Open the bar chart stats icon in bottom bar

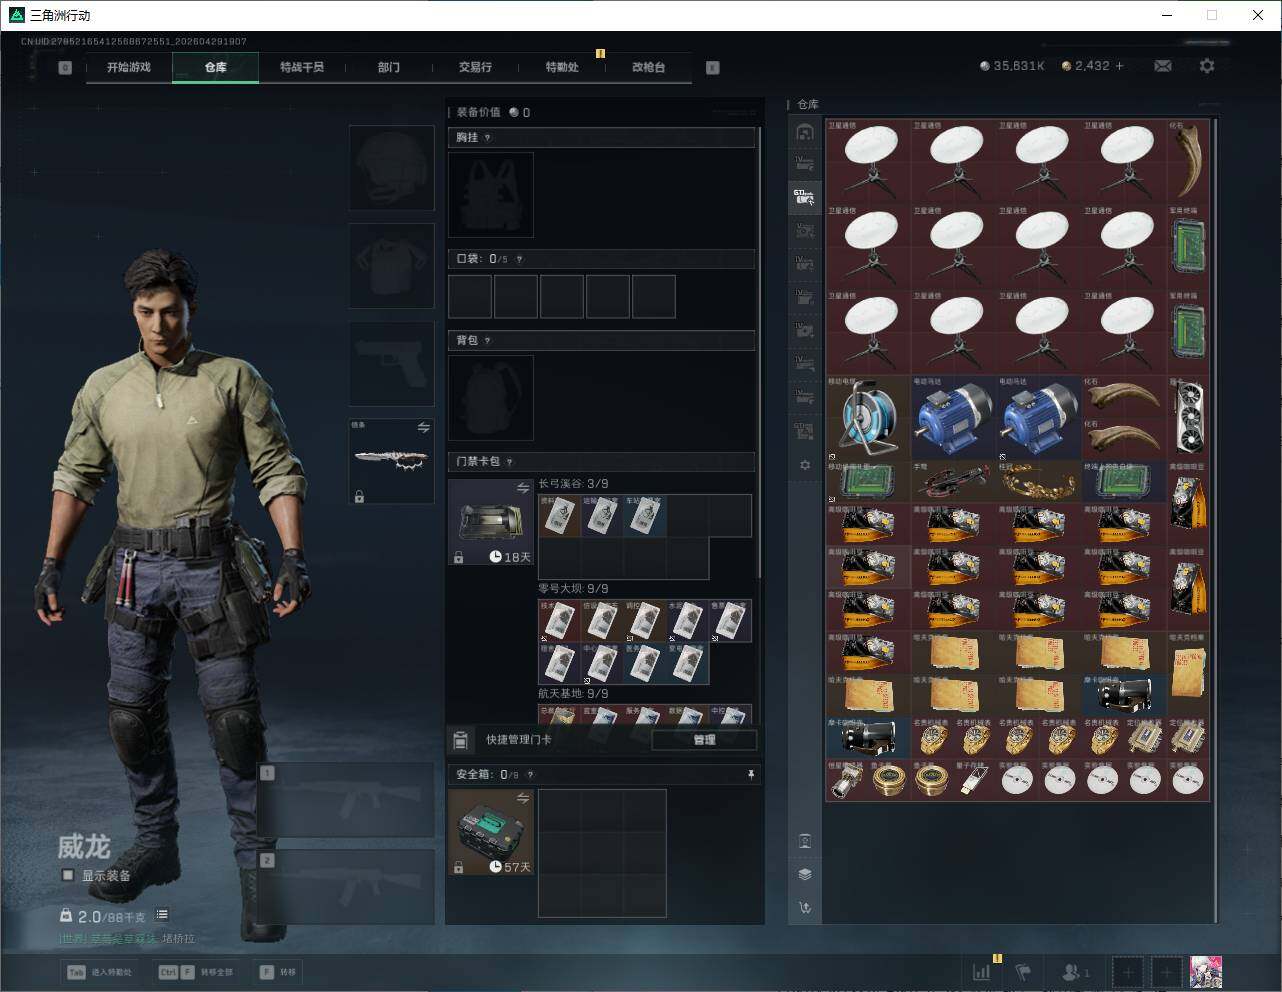[982, 972]
